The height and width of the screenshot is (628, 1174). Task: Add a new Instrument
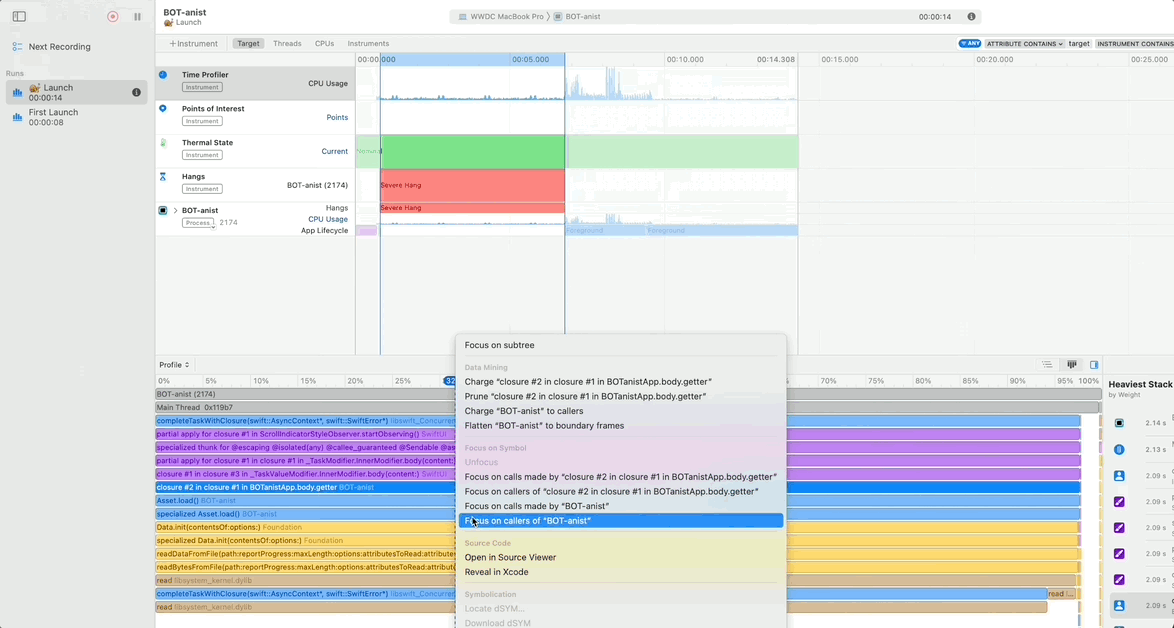(193, 43)
